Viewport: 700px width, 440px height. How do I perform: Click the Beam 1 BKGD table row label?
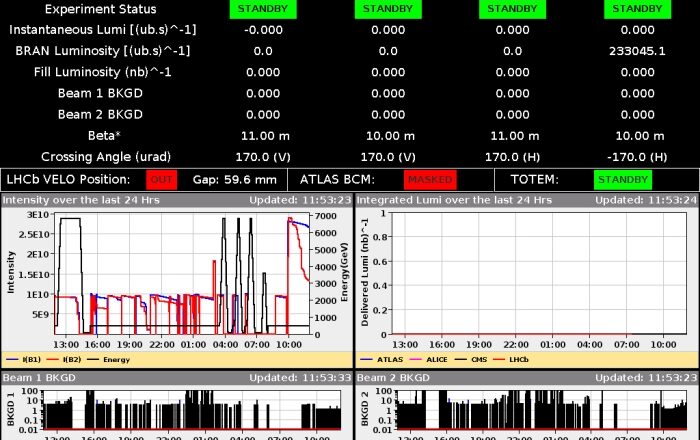pyautogui.click(x=100, y=93)
